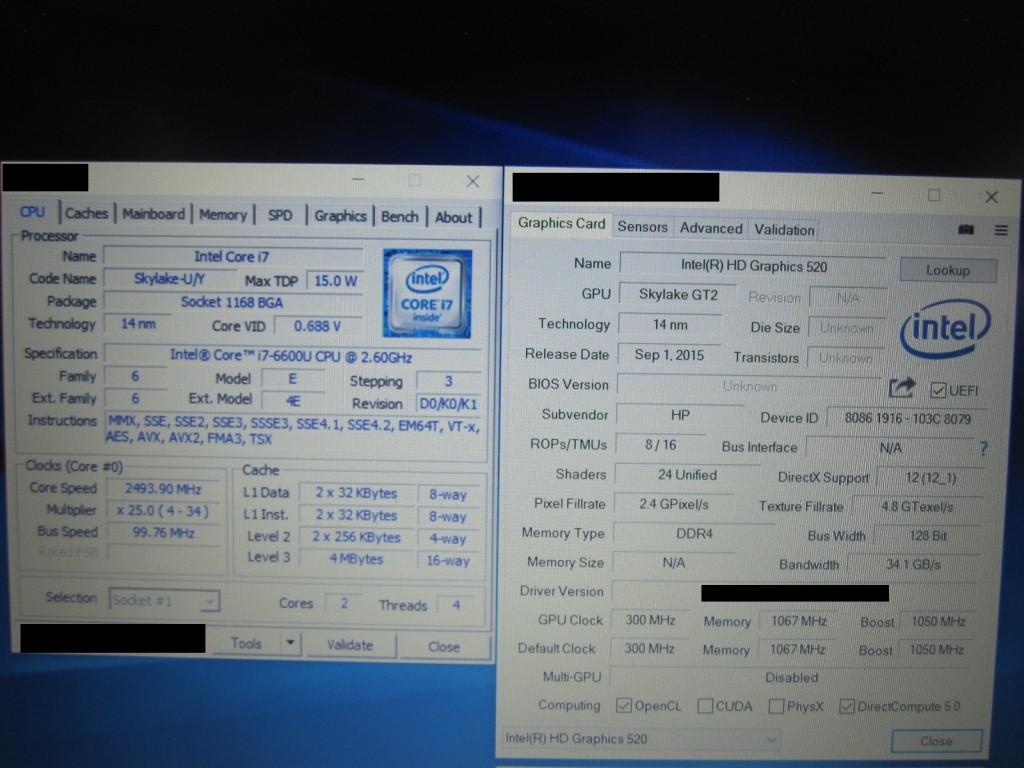The width and height of the screenshot is (1024, 768).
Task: Open the Socket #1 selection dropdown
Action: point(164,601)
